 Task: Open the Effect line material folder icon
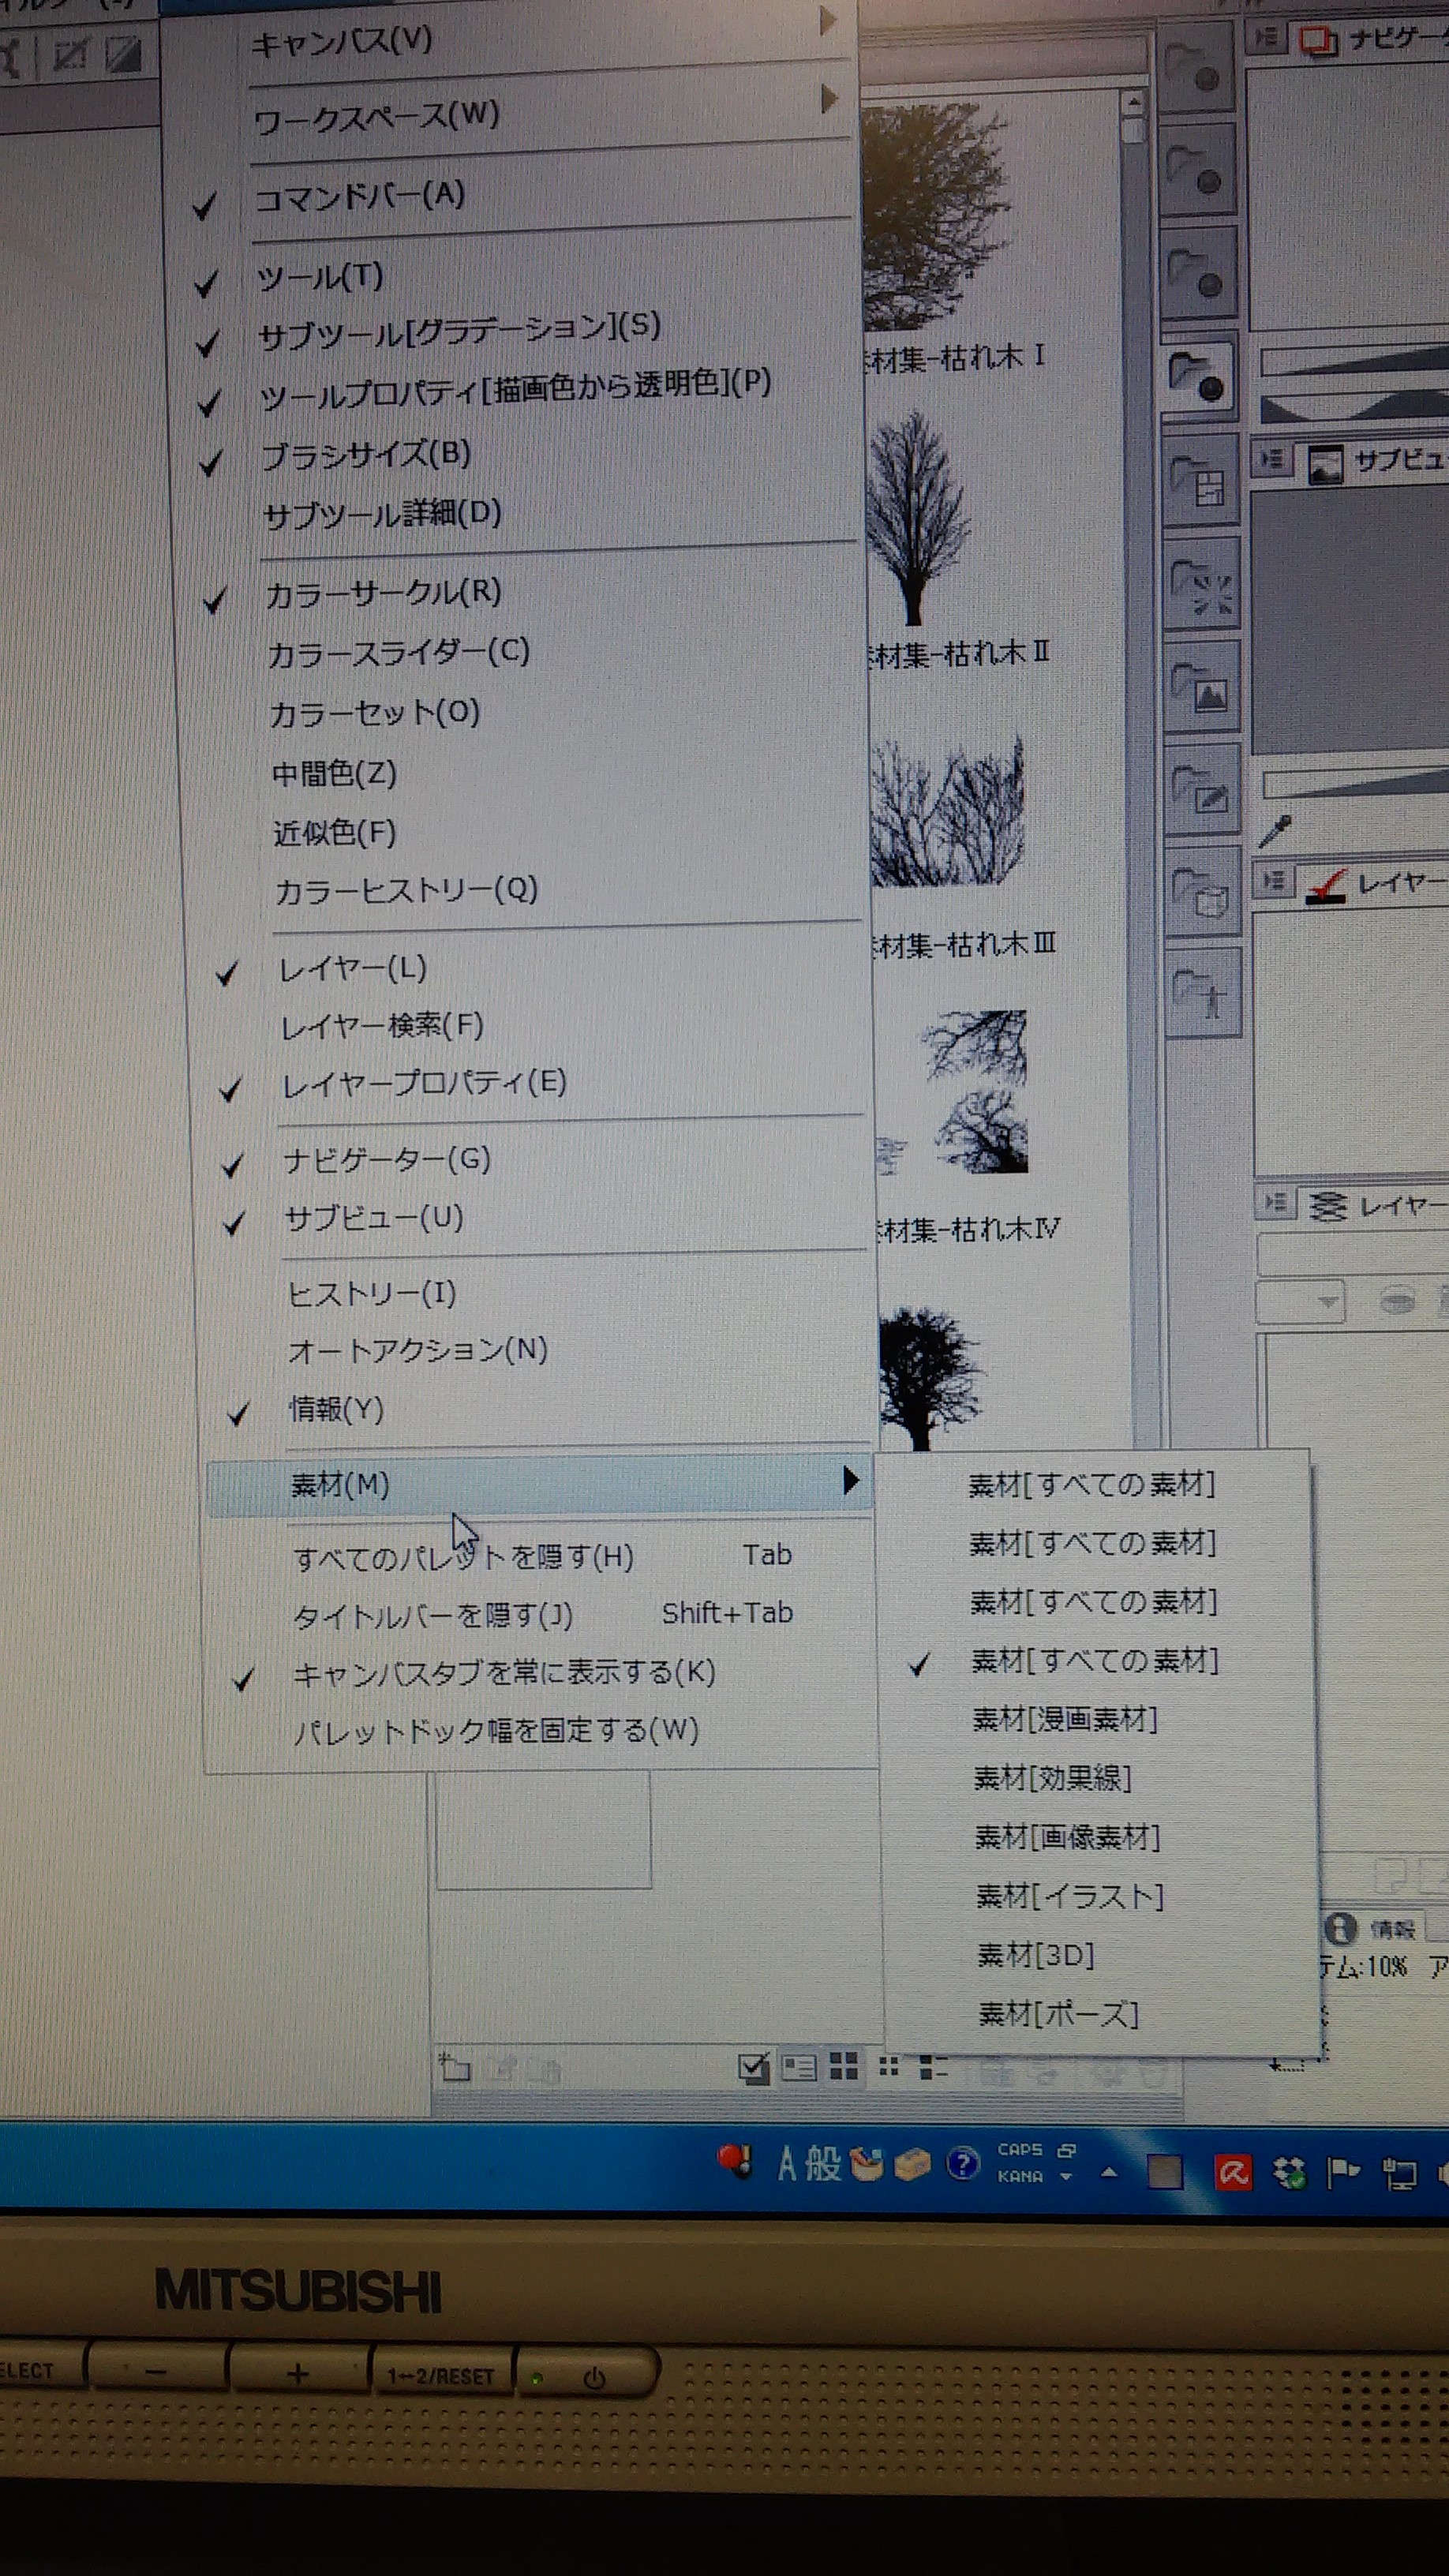coord(1202,585)
